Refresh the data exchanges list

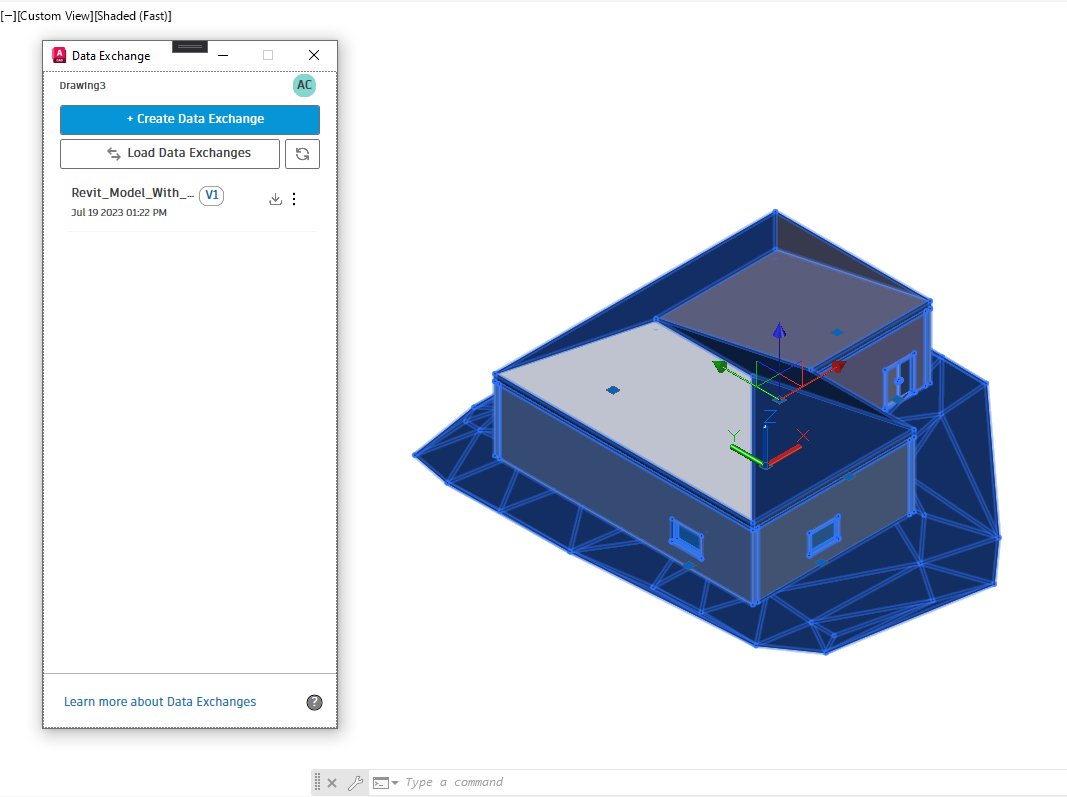click(x=302, y=154)
